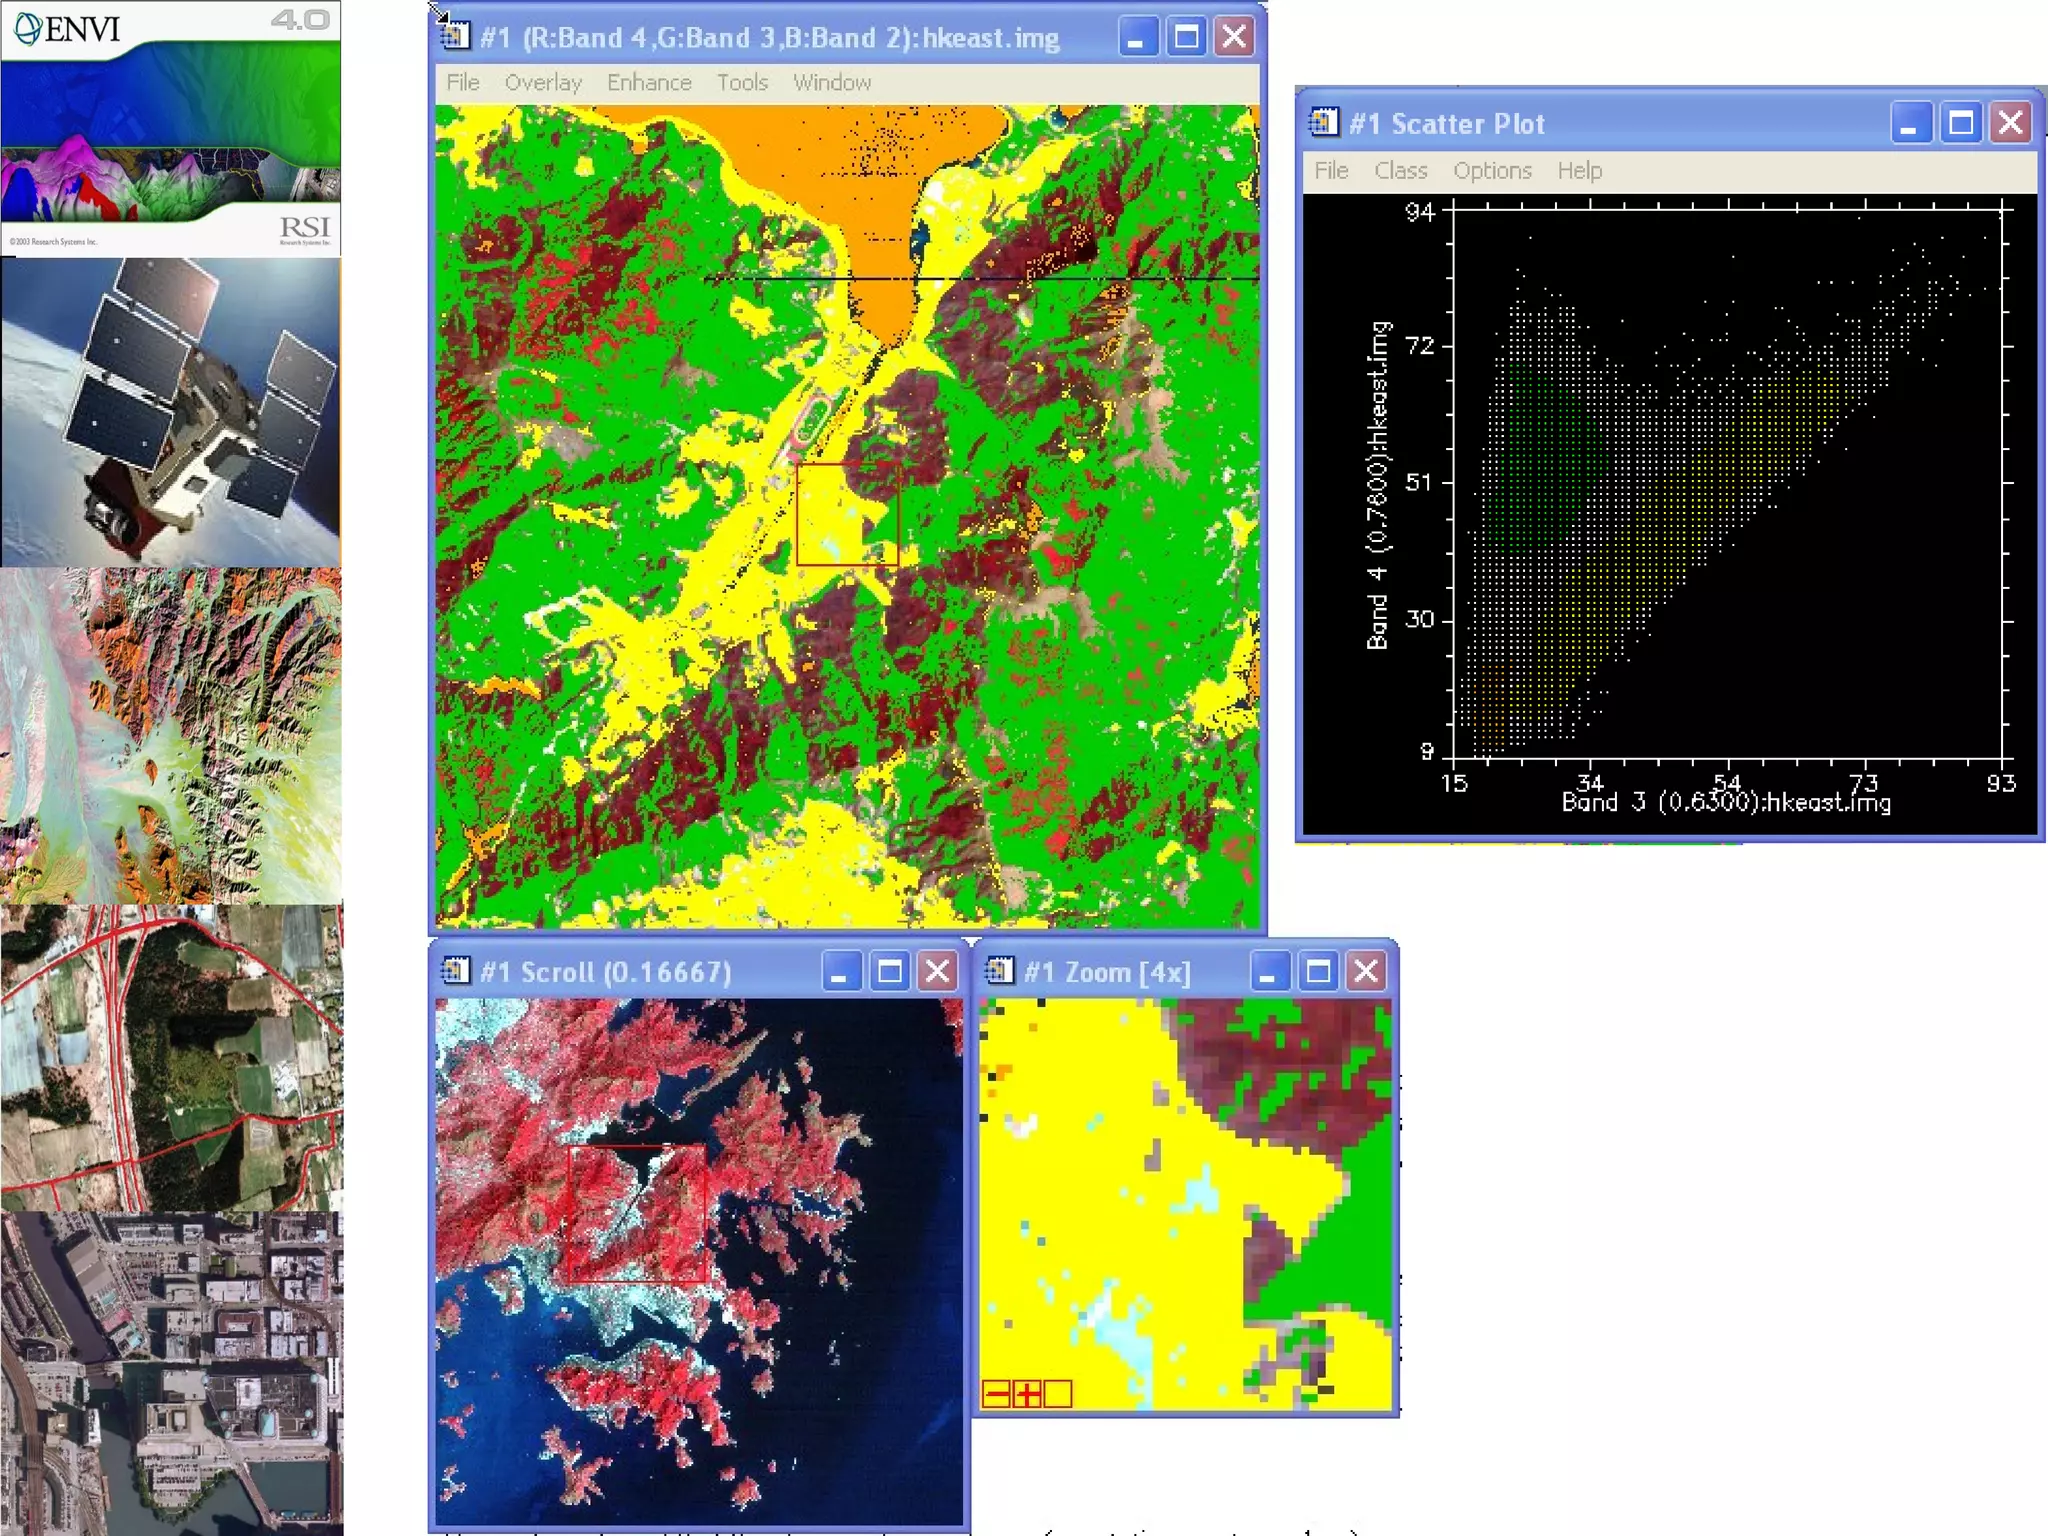Click the Zoom window title bar icon

pos(1000,971)
